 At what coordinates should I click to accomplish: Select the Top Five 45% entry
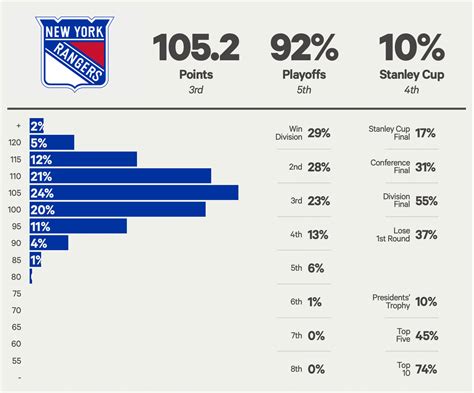[417, 335]
